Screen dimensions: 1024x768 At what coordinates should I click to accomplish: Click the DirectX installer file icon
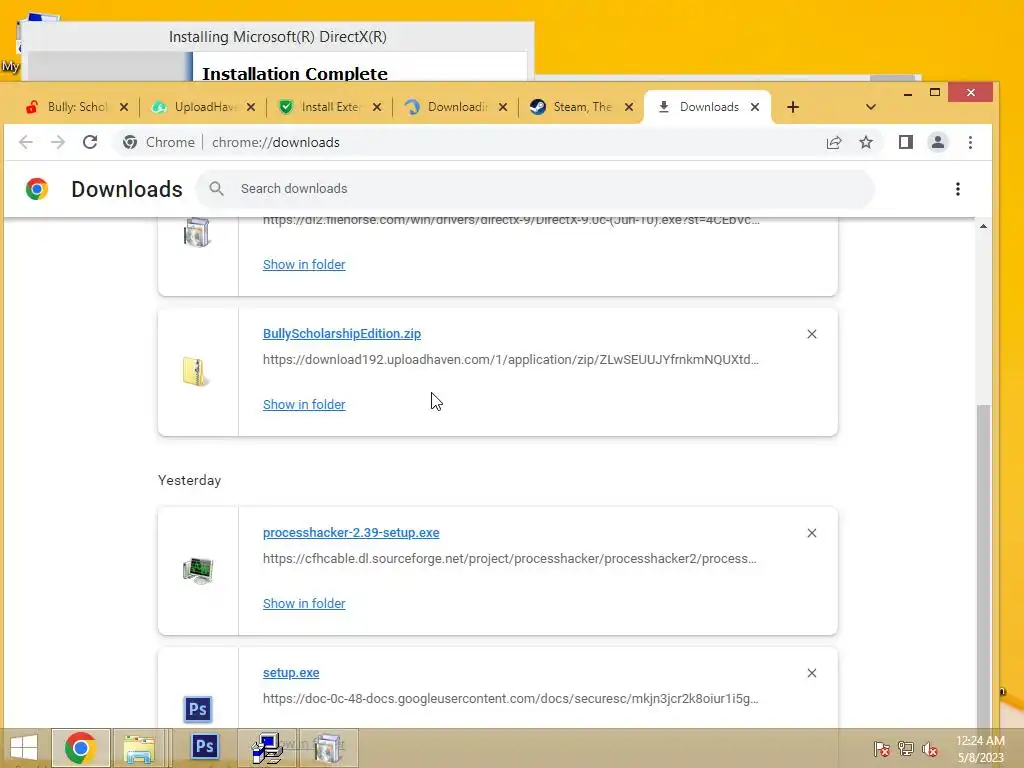coord(197,233)
